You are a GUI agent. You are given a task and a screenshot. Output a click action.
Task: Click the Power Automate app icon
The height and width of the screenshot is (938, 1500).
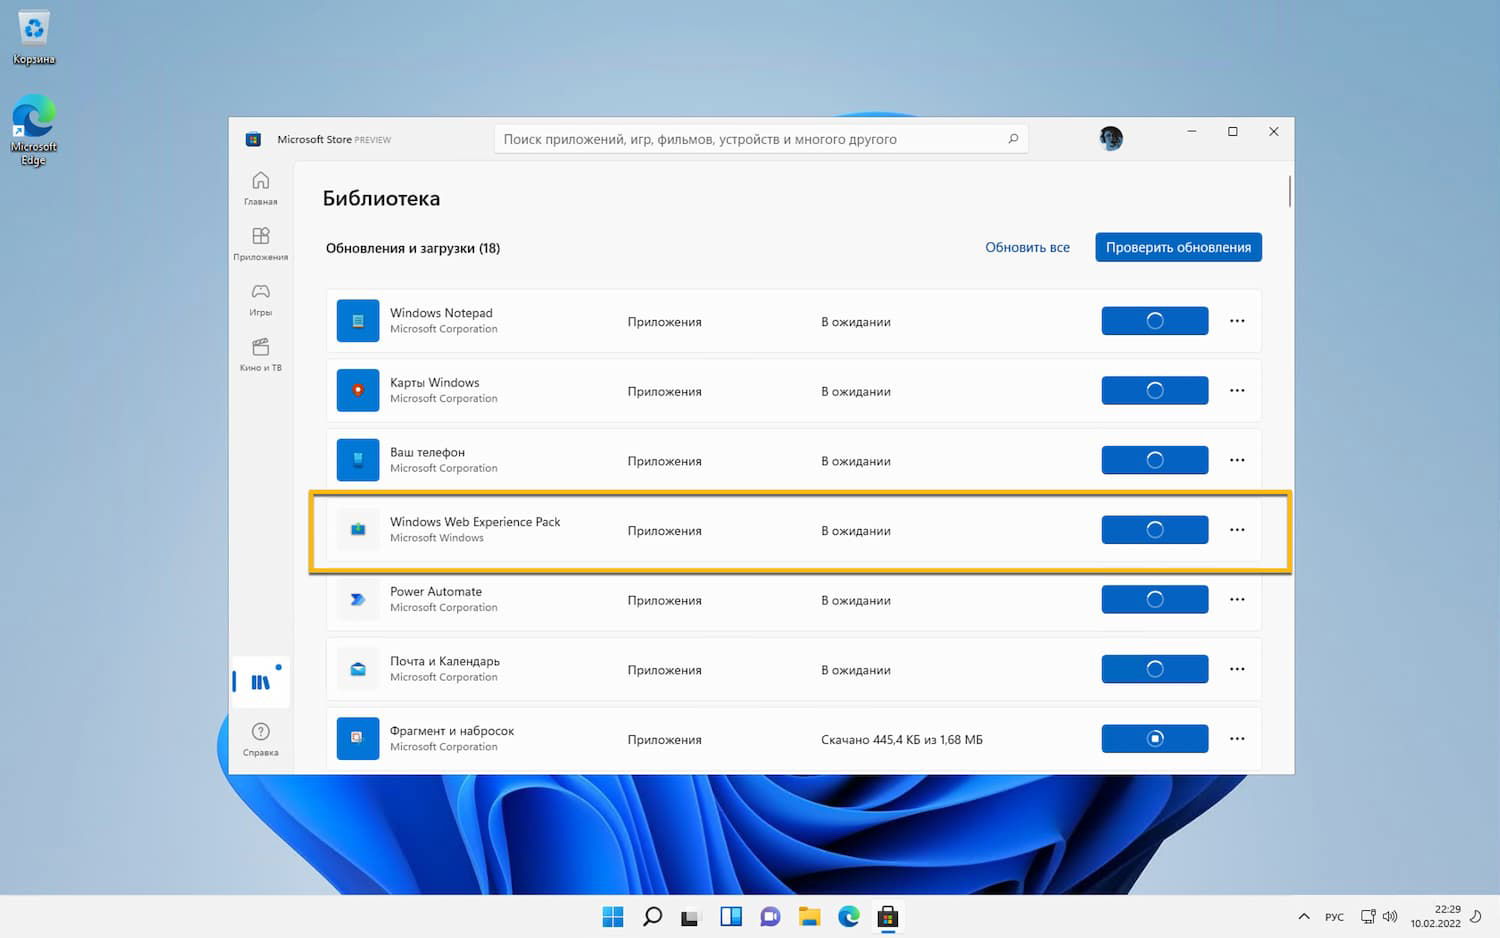tap(358, 599)
